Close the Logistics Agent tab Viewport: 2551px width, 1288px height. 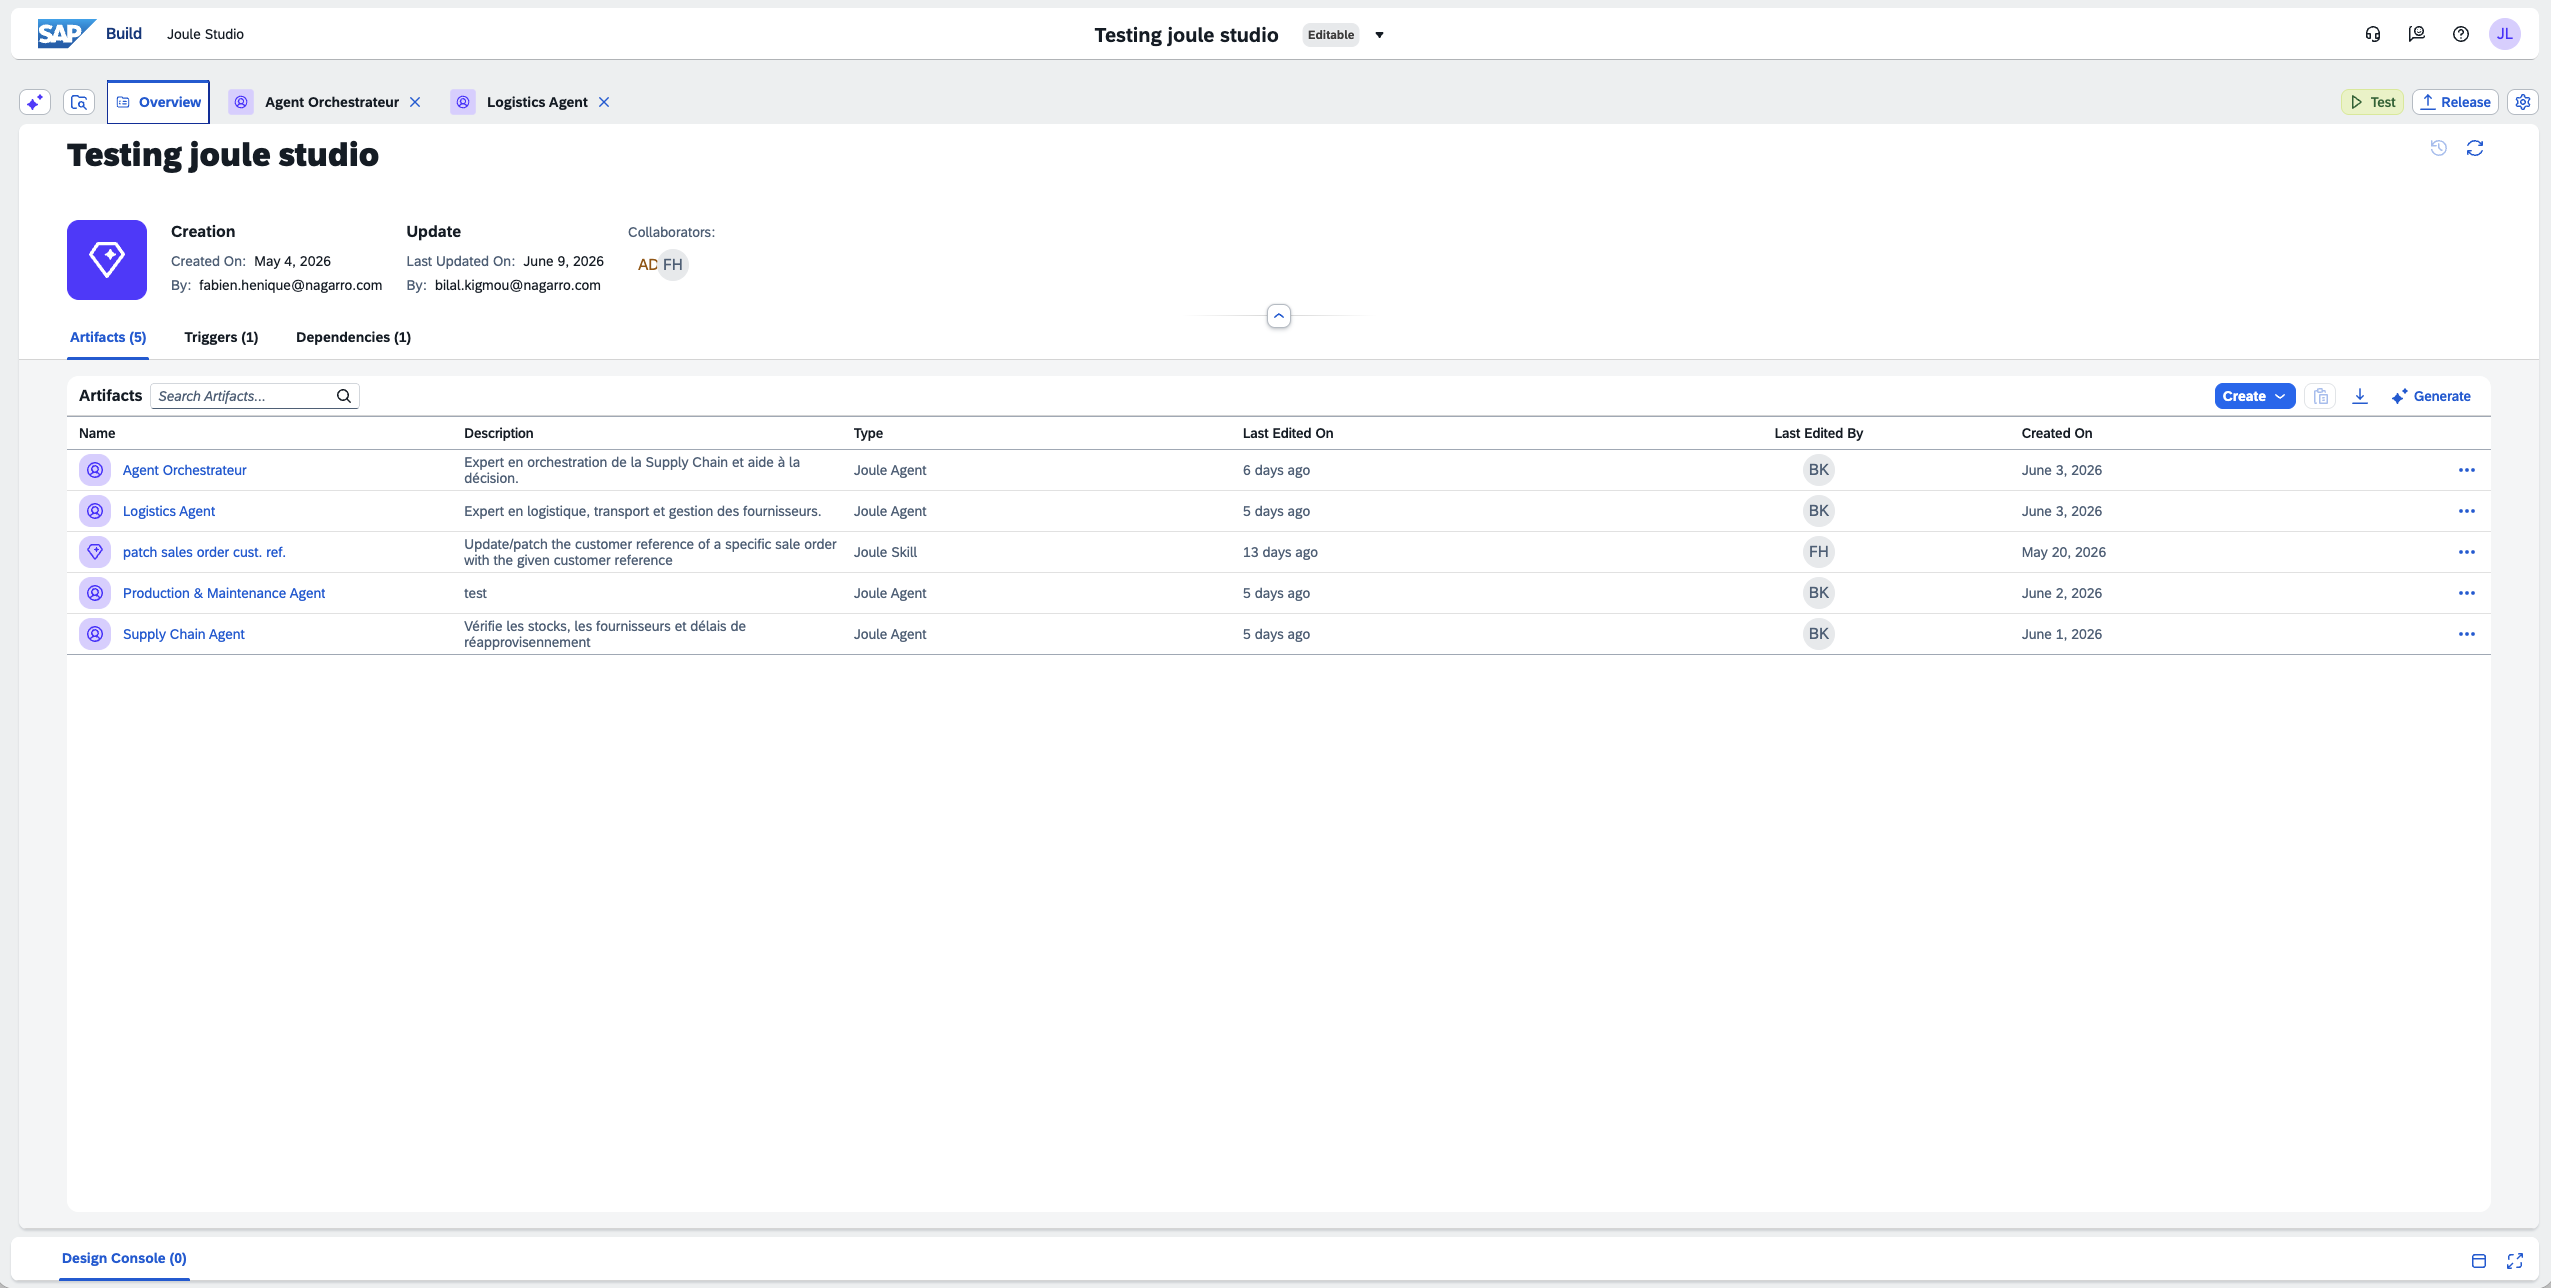click(604, 102)
